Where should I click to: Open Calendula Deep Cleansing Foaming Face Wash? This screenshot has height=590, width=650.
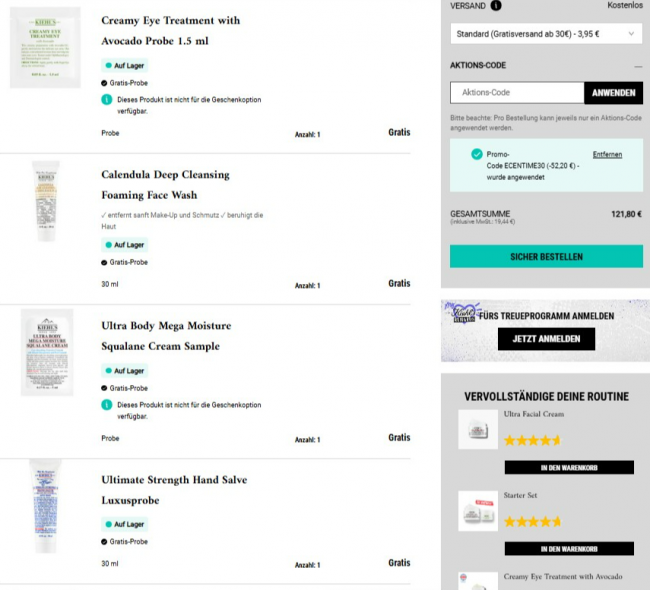pos(149,185)
